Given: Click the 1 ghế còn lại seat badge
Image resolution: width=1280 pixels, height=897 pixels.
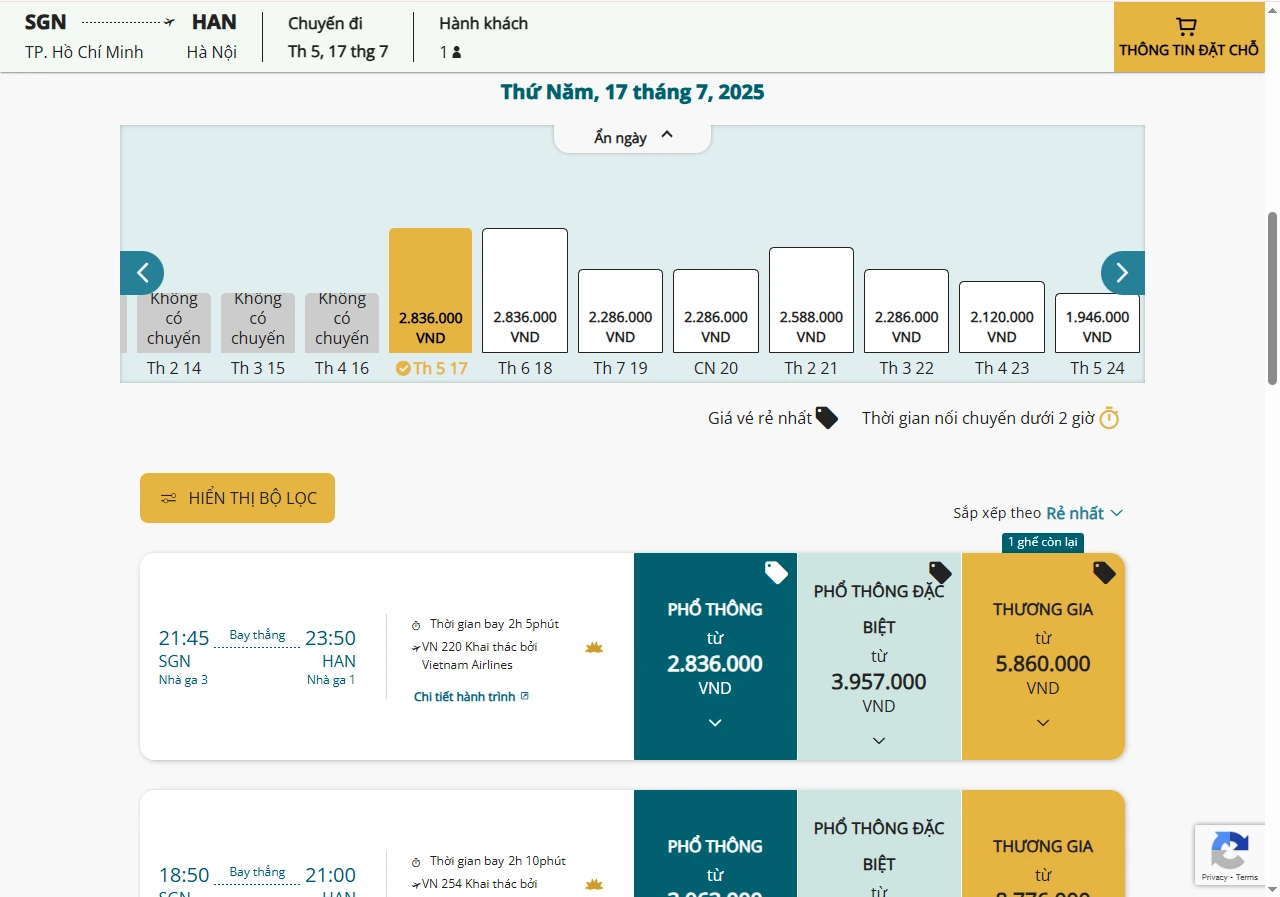Looking at the screenshot, I should [x=1043, y=542].
